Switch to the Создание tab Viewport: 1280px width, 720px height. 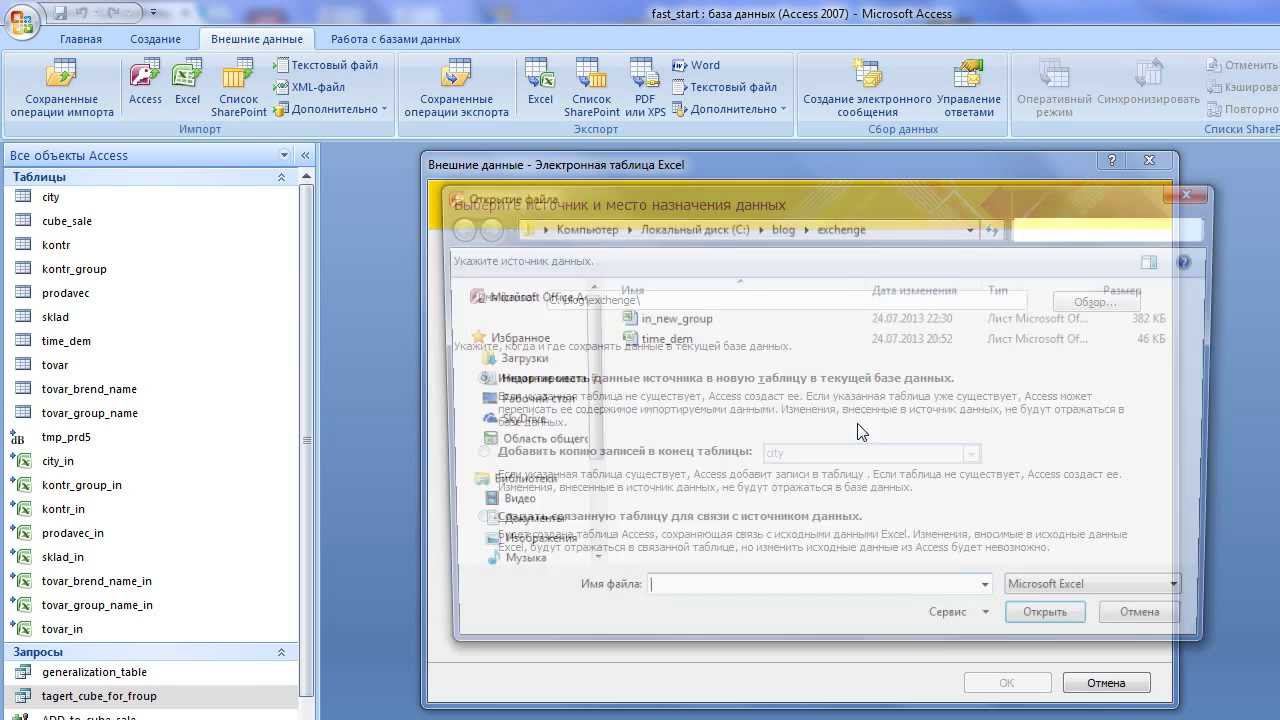pos(155,39)
